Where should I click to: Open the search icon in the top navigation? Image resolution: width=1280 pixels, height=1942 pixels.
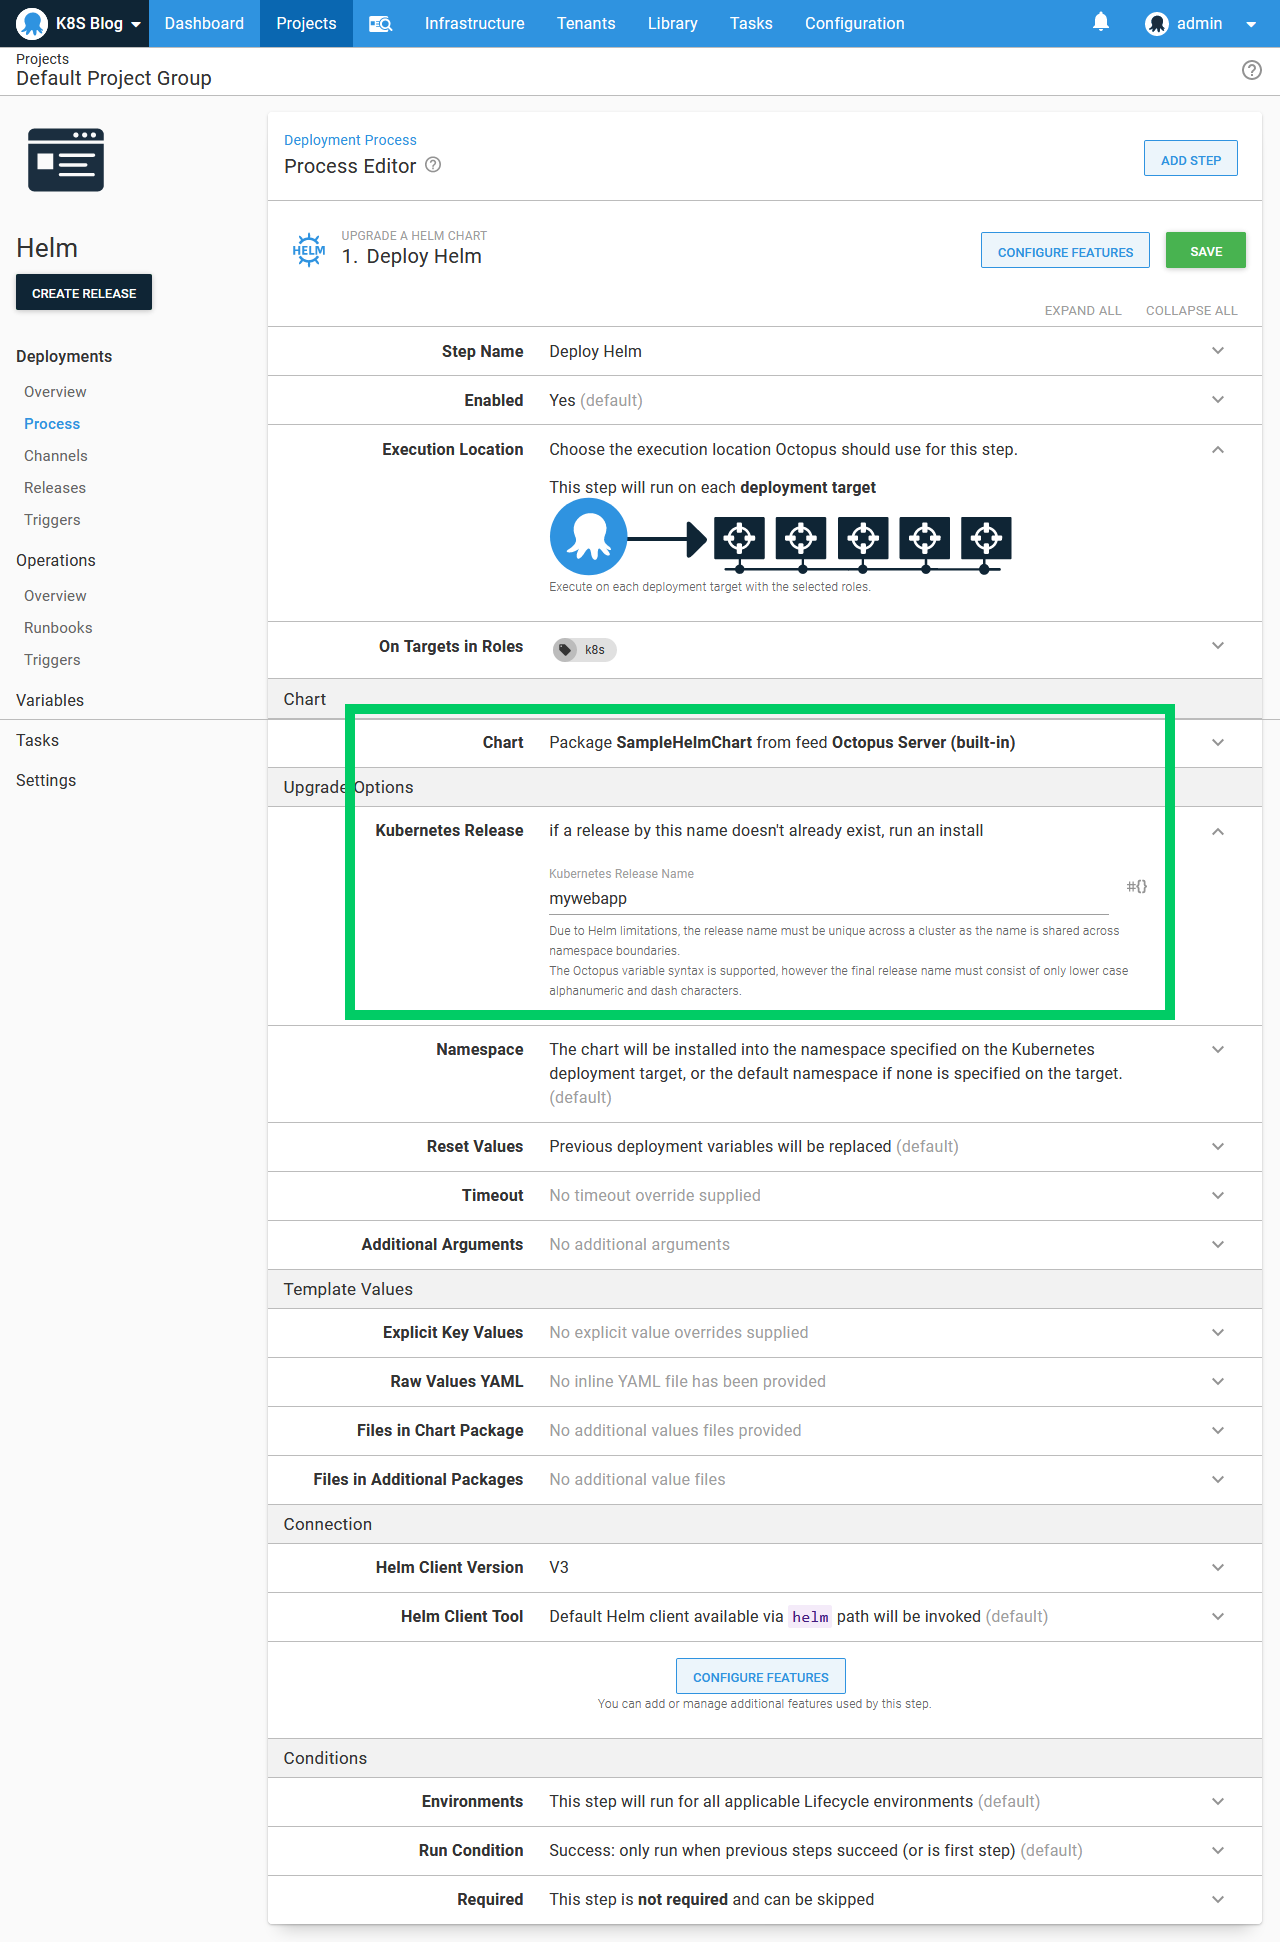pyautogui.click(x=380, y=24)
